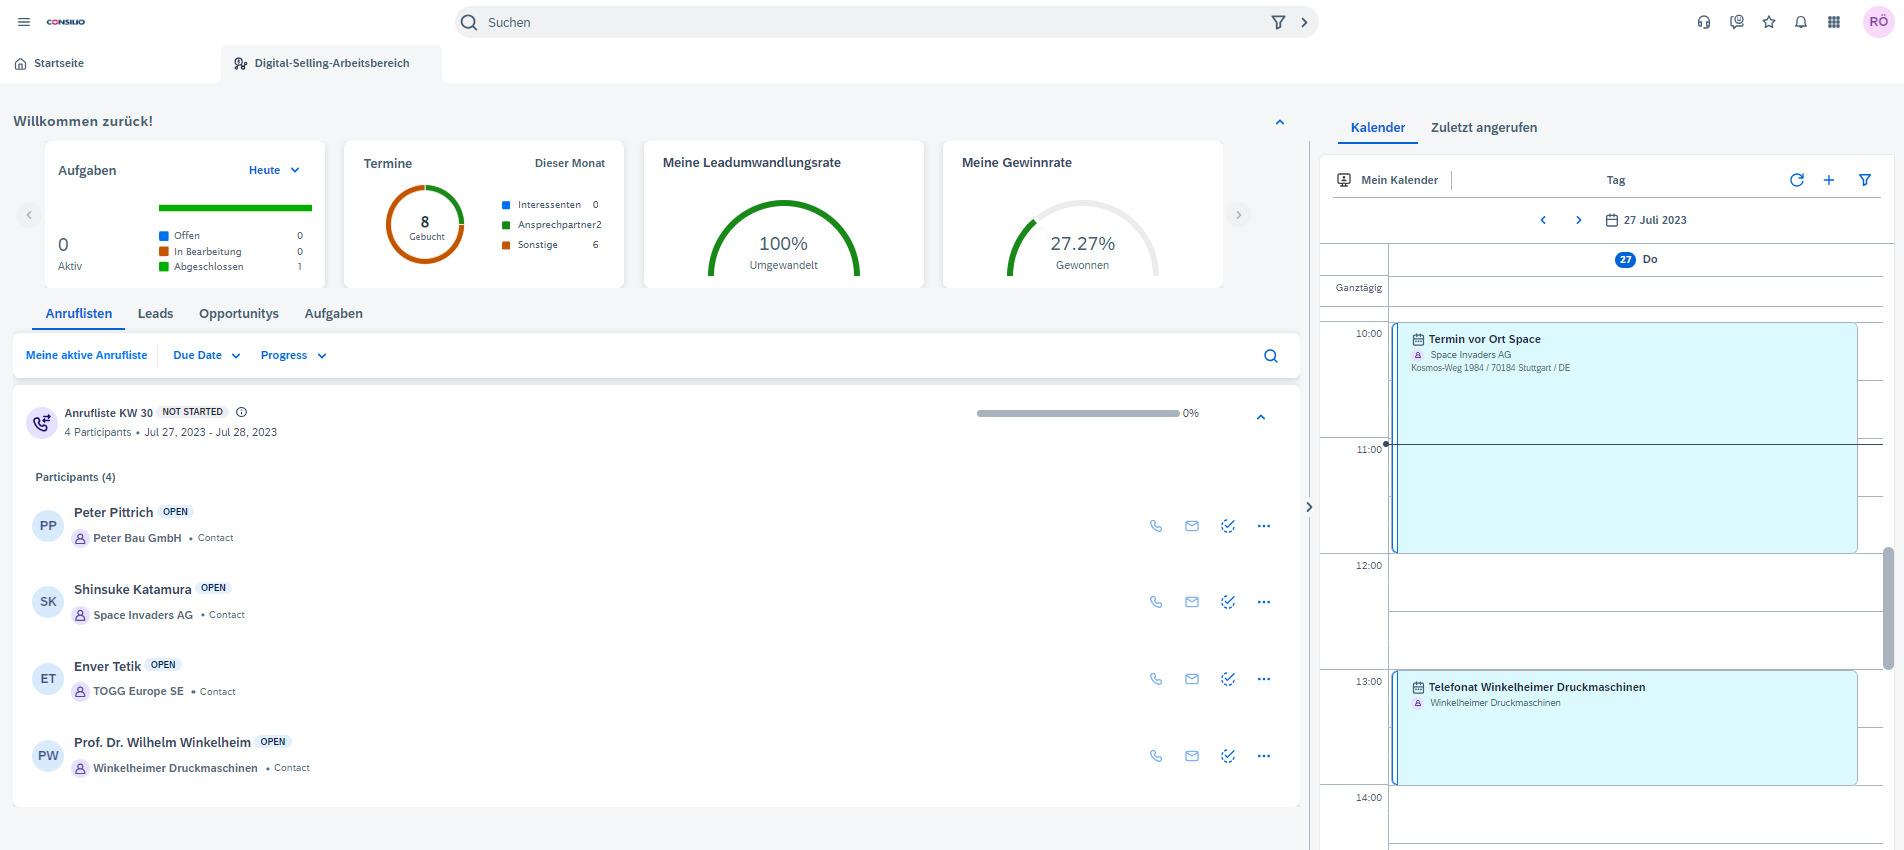Open more options for Prof. Dr. Wilhelm Winkelheimer
This screenshot has width=1904, height=850.
tap(1264, 756)
